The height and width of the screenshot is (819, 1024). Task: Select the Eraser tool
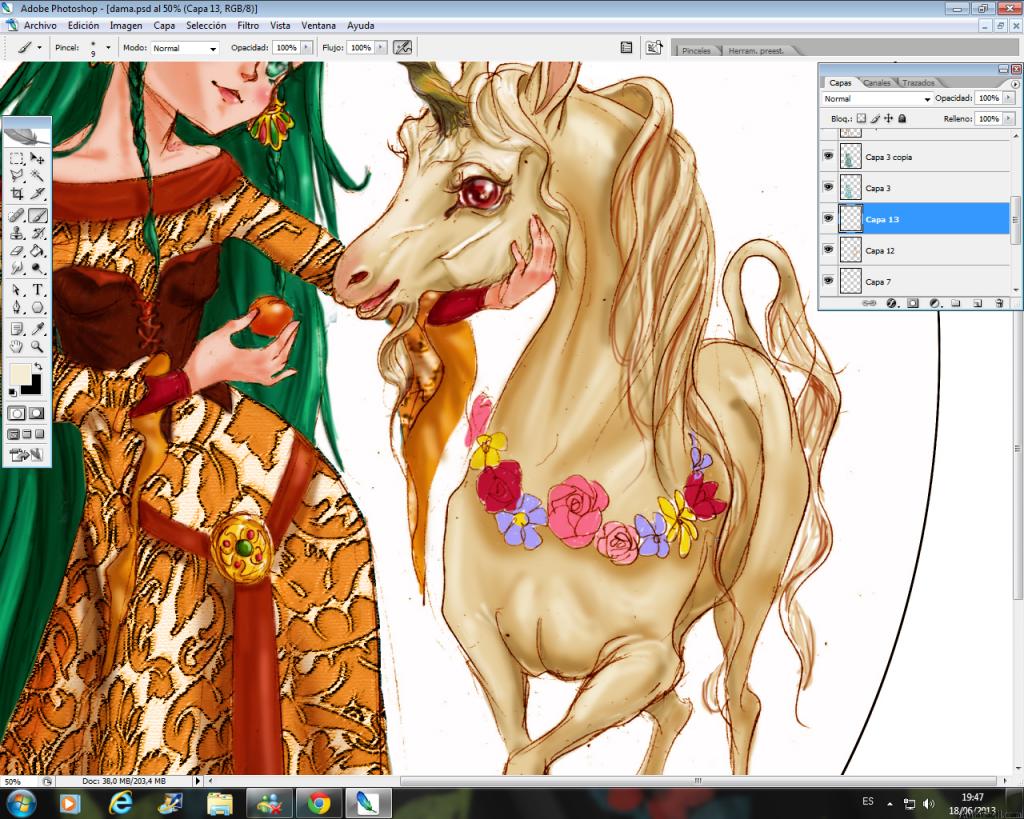pos(16,251)
